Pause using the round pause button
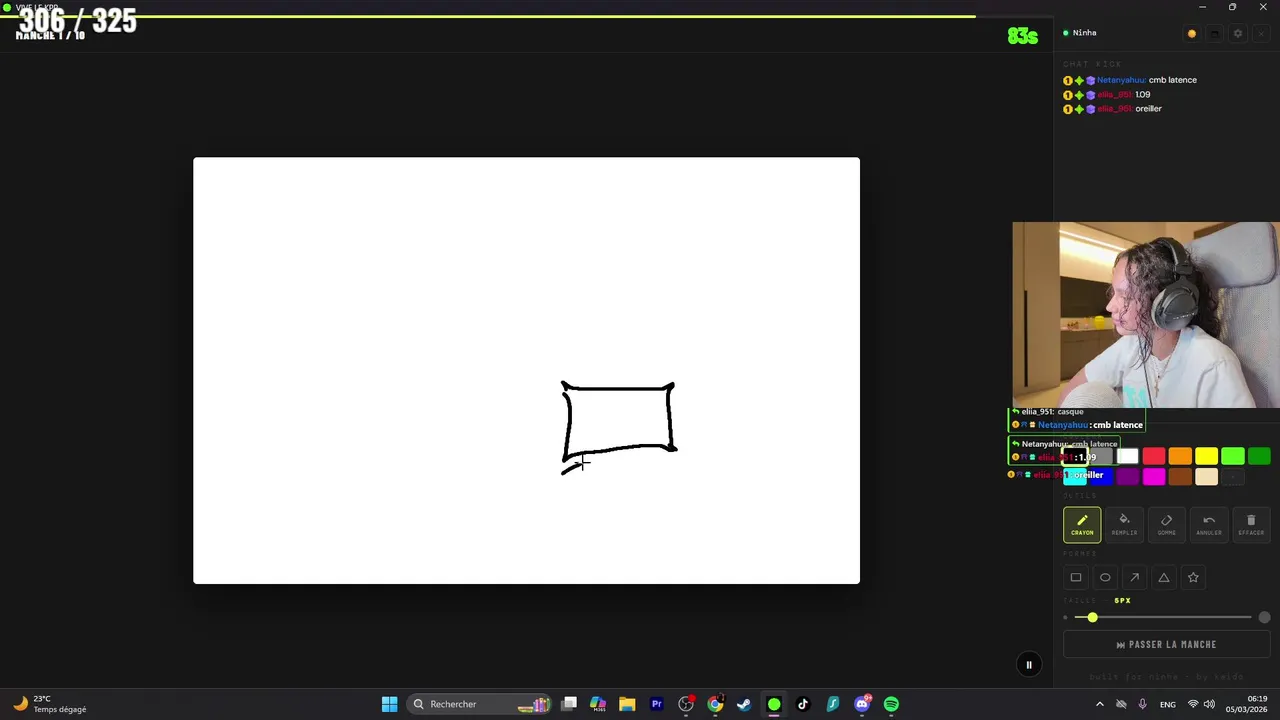Viewport: 1280px width, 720px height. pos(1029,665)
